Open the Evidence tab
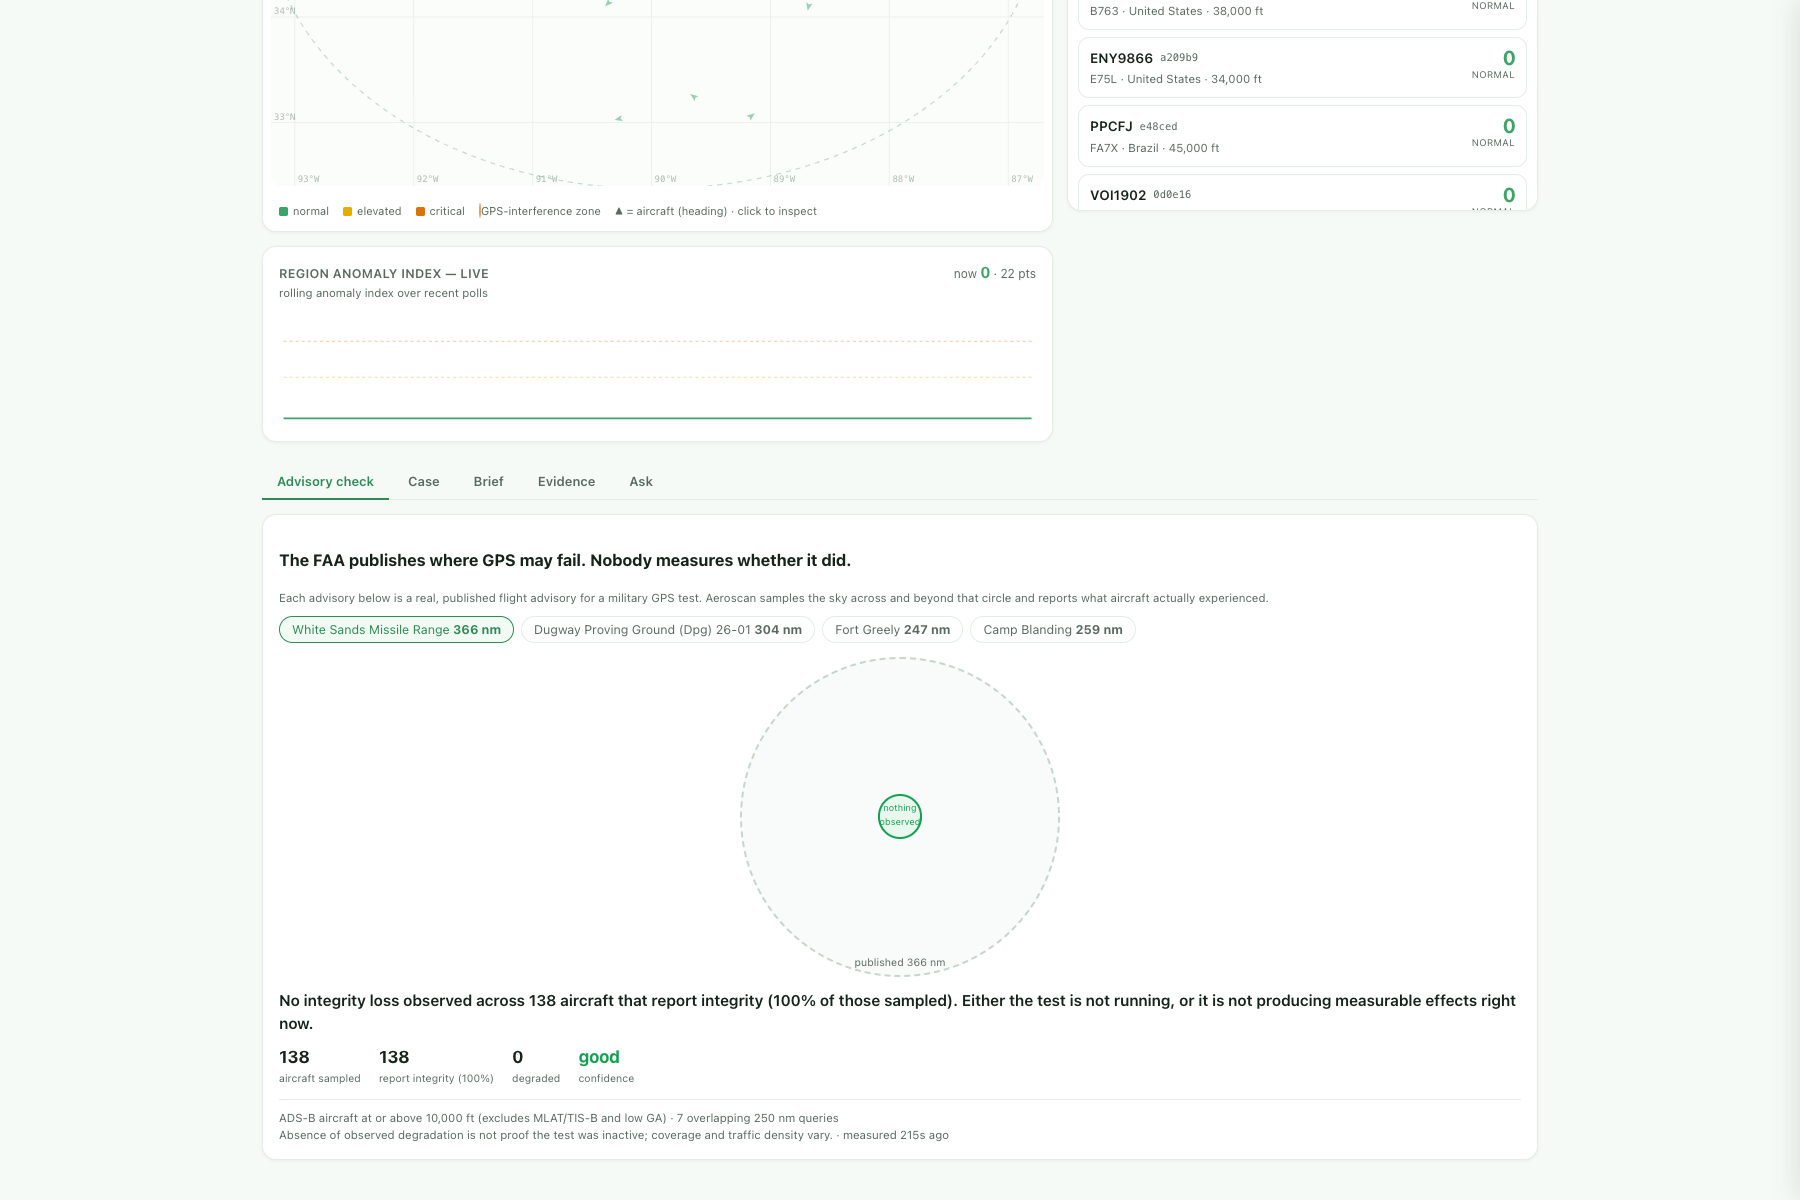The width and height of the screenshot is (1800, 1200). tap(566, 482)
